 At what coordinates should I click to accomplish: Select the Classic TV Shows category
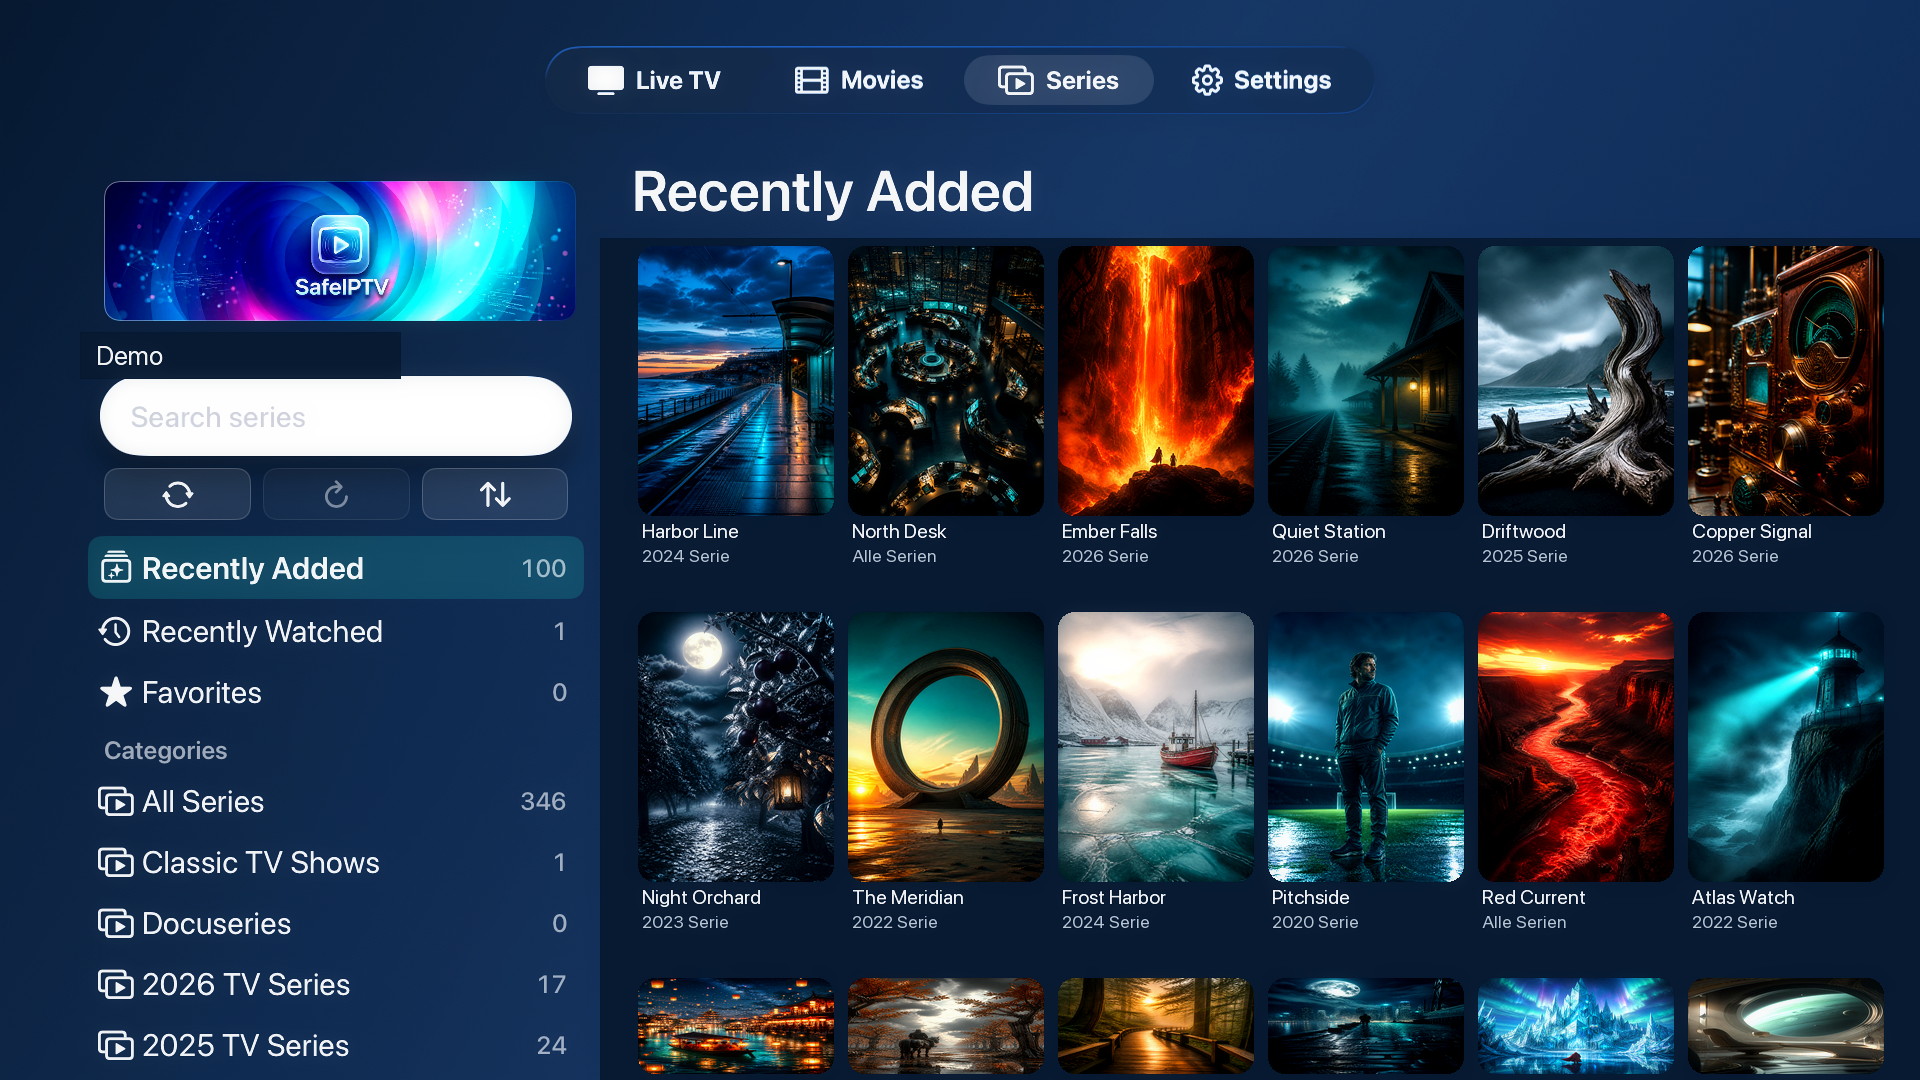(336, 862)
